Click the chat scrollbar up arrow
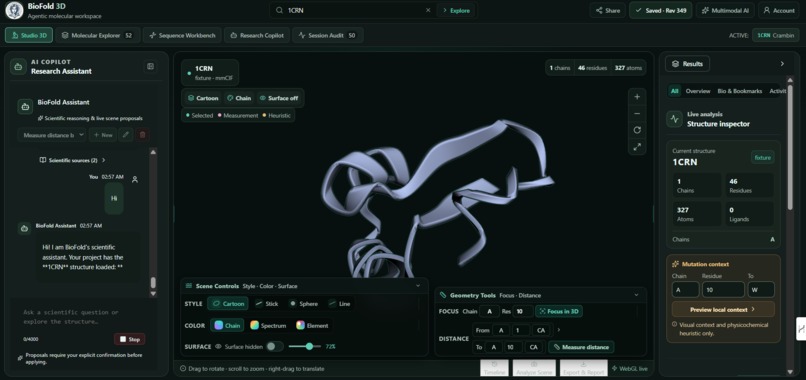Viewport: 806px width, 380px height. point(153,152)
